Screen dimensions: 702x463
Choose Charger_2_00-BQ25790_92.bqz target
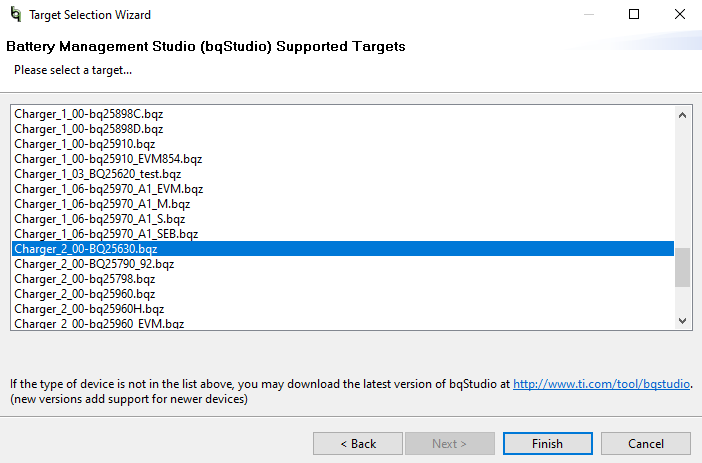click(94, 264)
